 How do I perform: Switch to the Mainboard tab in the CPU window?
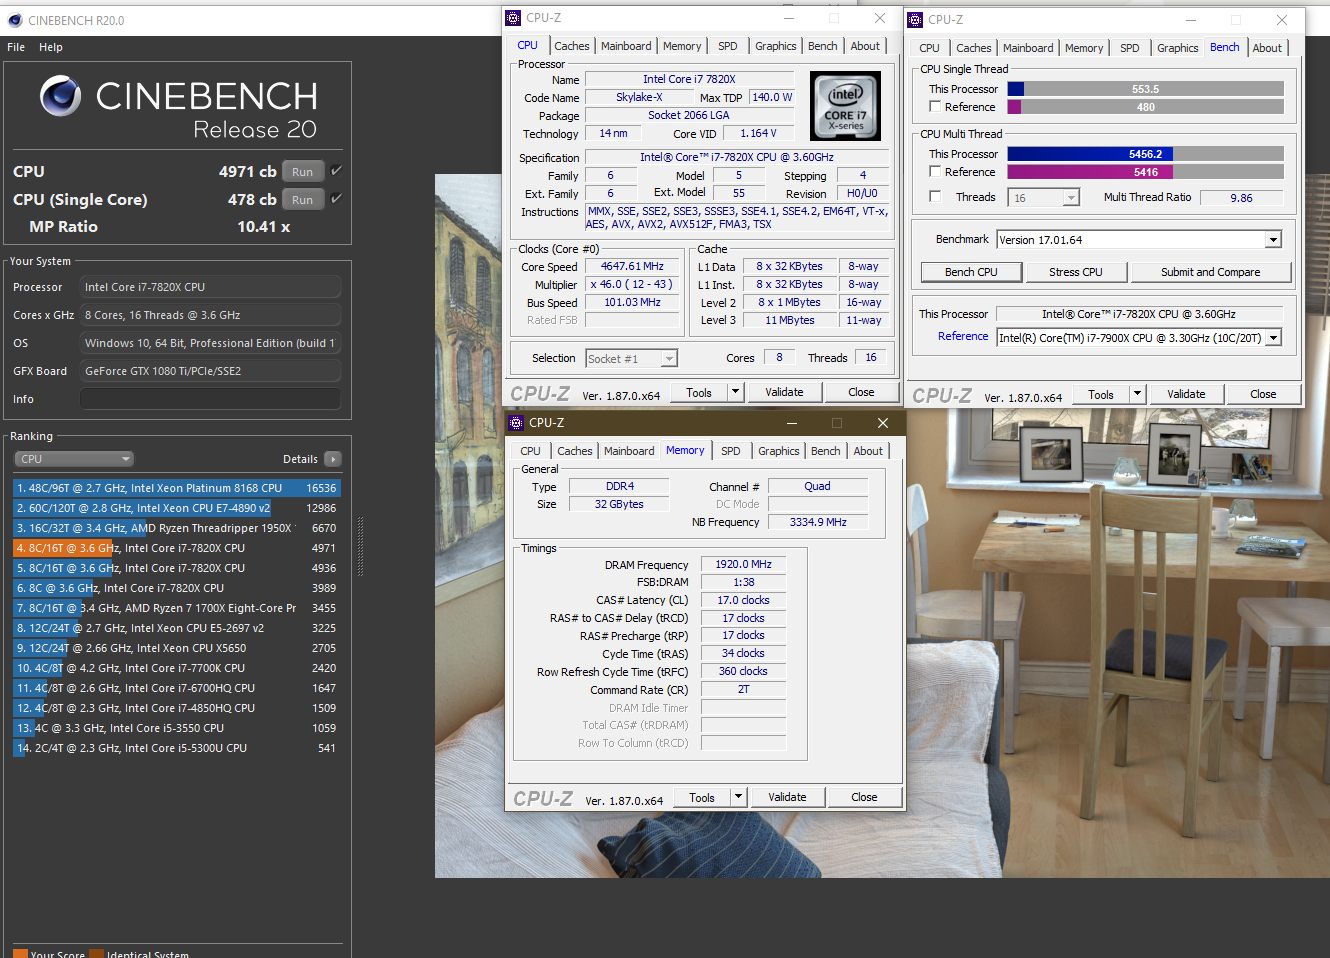[626, 46]
